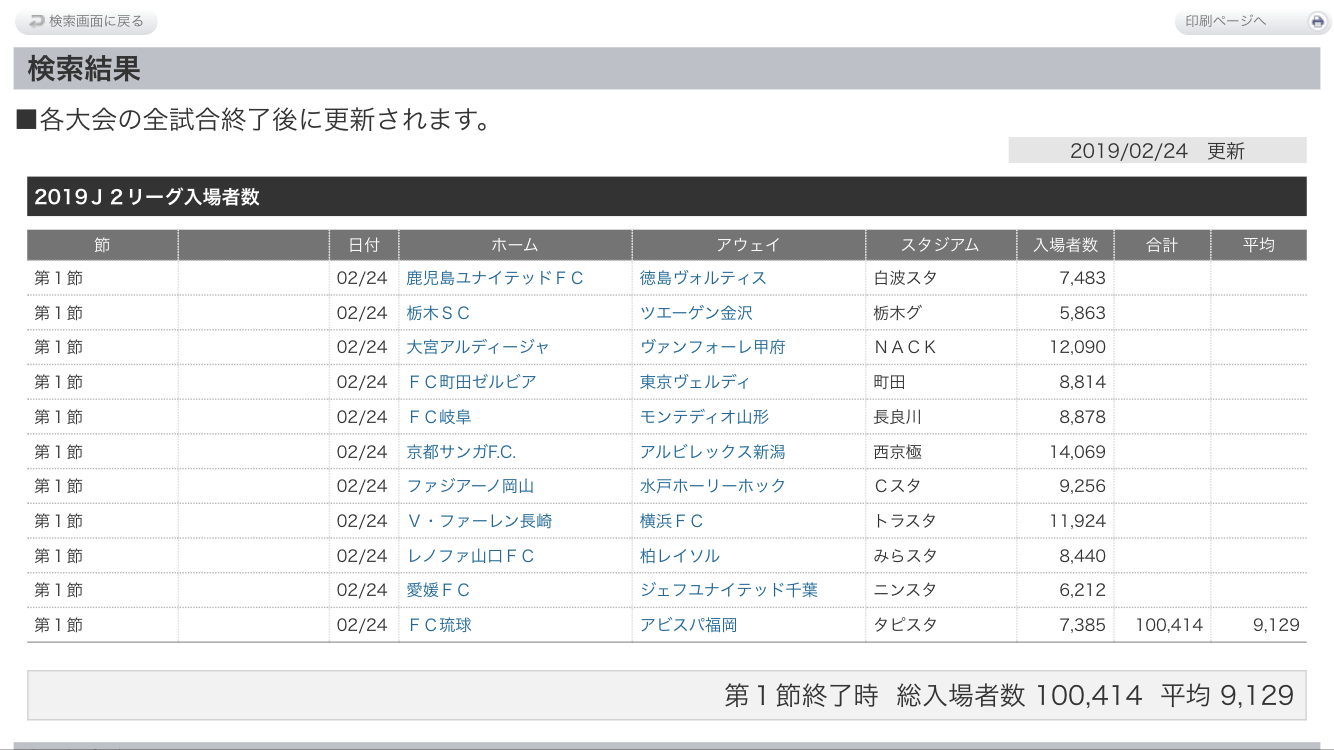This screenshot has height=750, width=1334.
Task: Click the ジェフユナイテッド千葉 link
Action: [x=729, y=590]
